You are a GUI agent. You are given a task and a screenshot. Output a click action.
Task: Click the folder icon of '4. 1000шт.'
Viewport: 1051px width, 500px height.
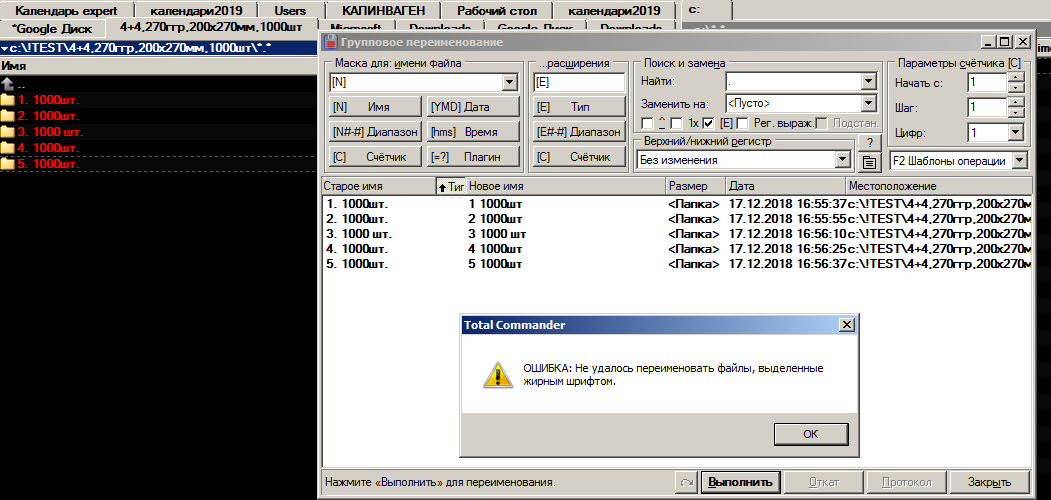point(7,147)
